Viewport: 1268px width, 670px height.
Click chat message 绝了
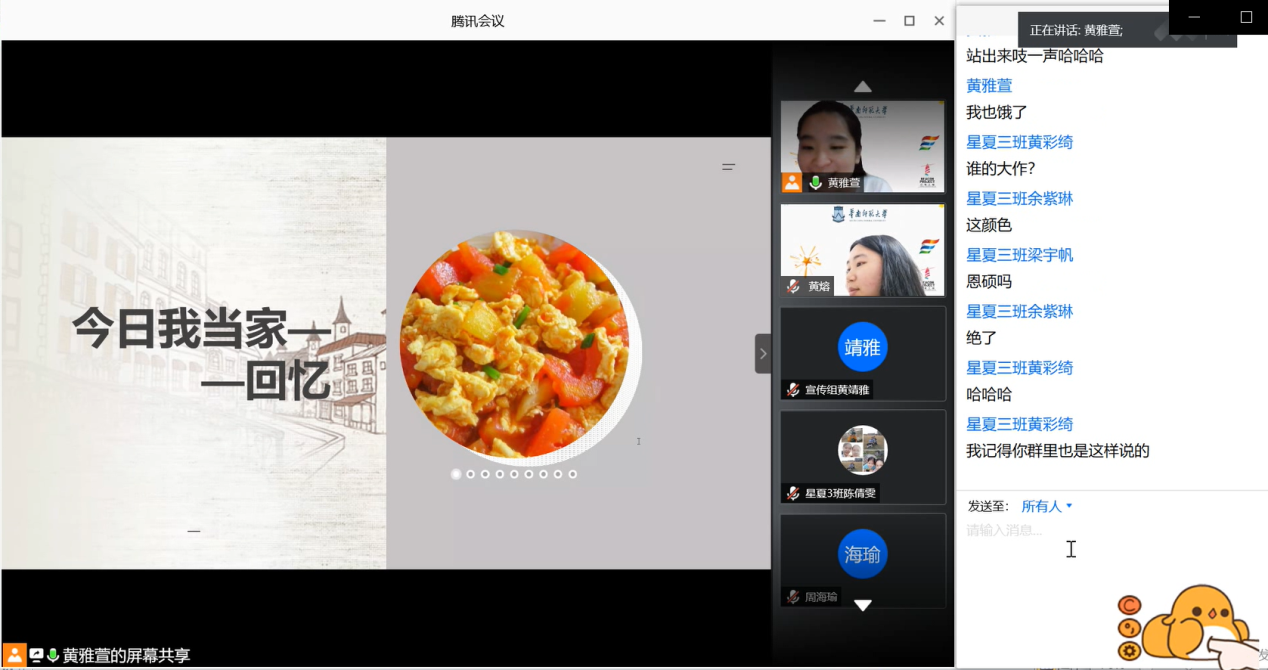click(x=981, y=338)
